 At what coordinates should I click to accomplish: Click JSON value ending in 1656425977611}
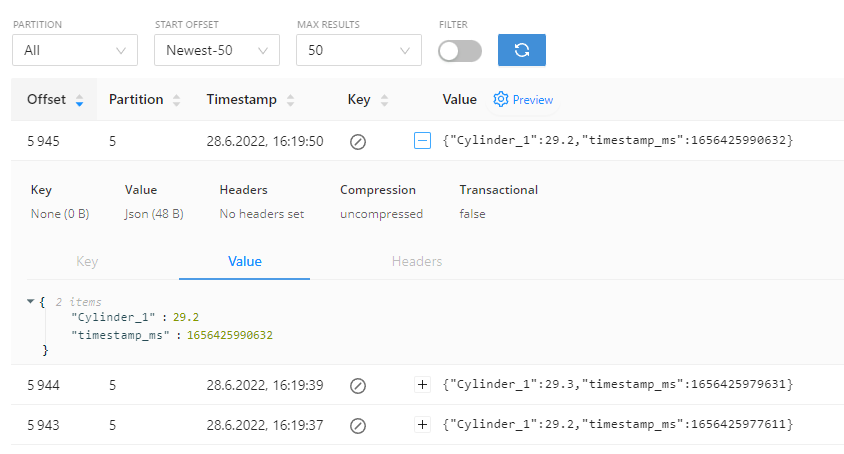[x=618, y=424]
